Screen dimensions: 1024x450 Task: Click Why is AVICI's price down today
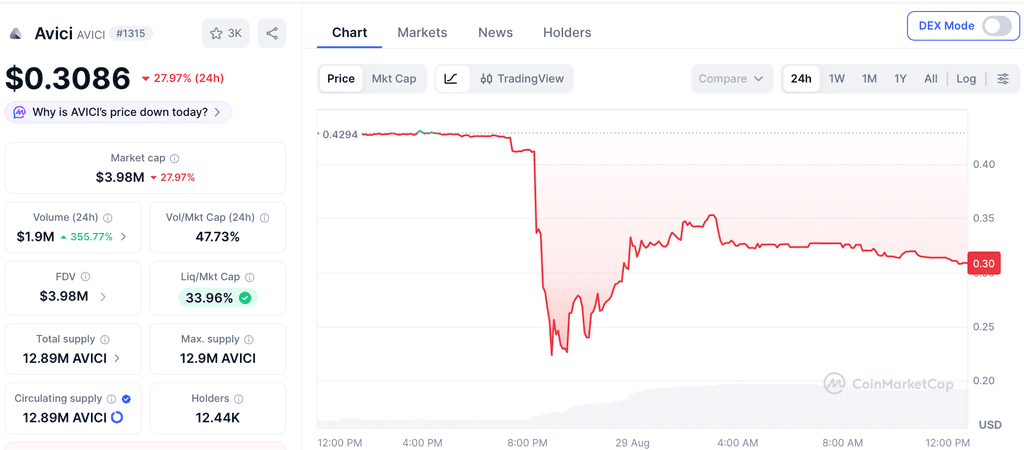click(x=118, y=112)
